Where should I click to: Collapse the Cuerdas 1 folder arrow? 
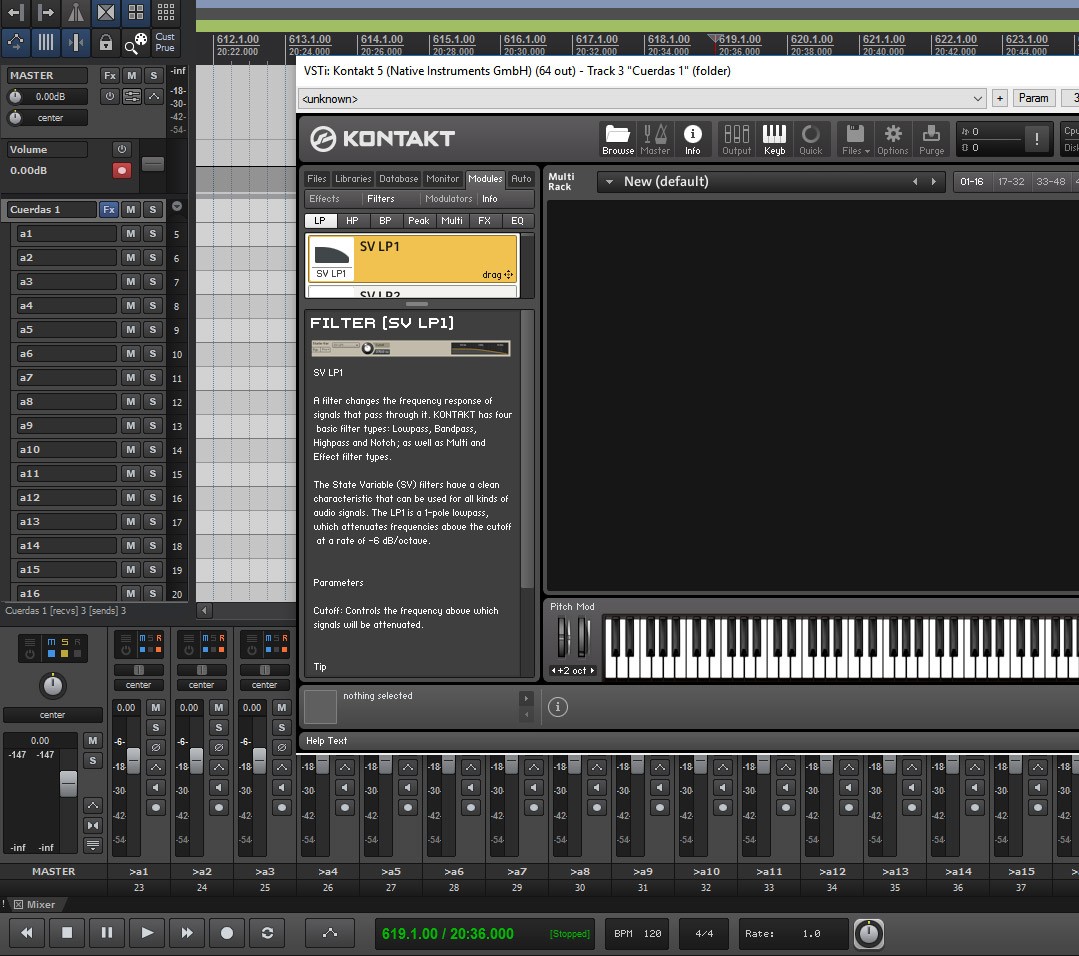[177, 207]
